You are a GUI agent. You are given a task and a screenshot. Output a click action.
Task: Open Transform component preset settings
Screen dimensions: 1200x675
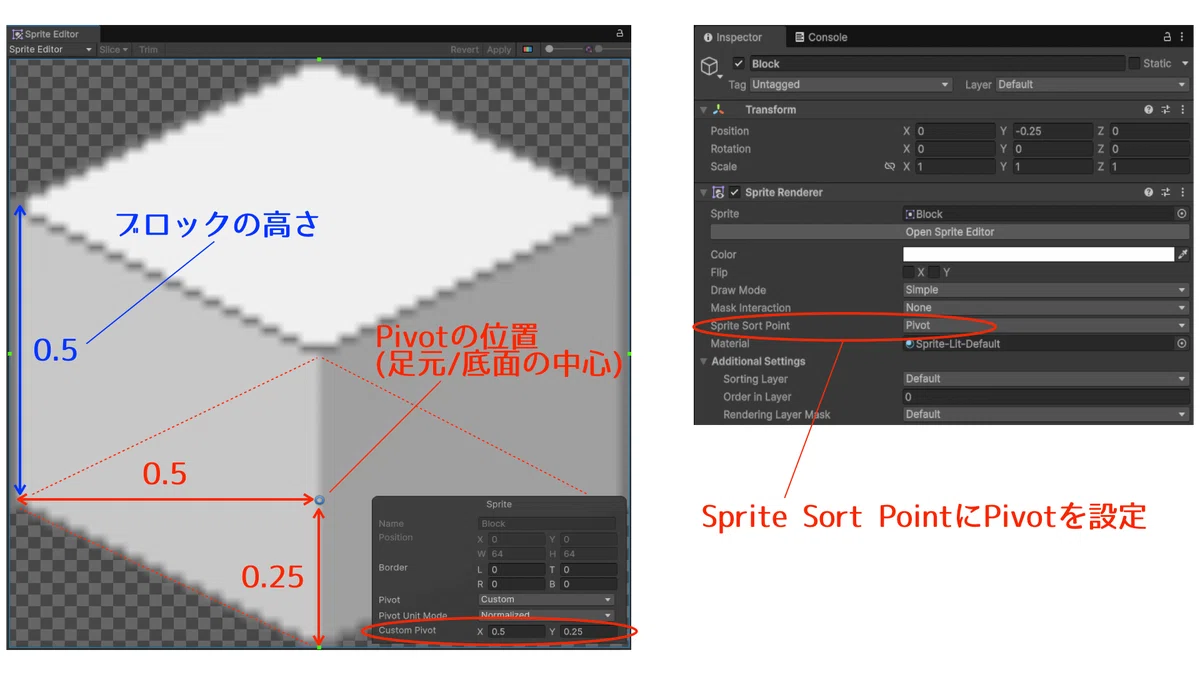click(x=1166, y=110)
